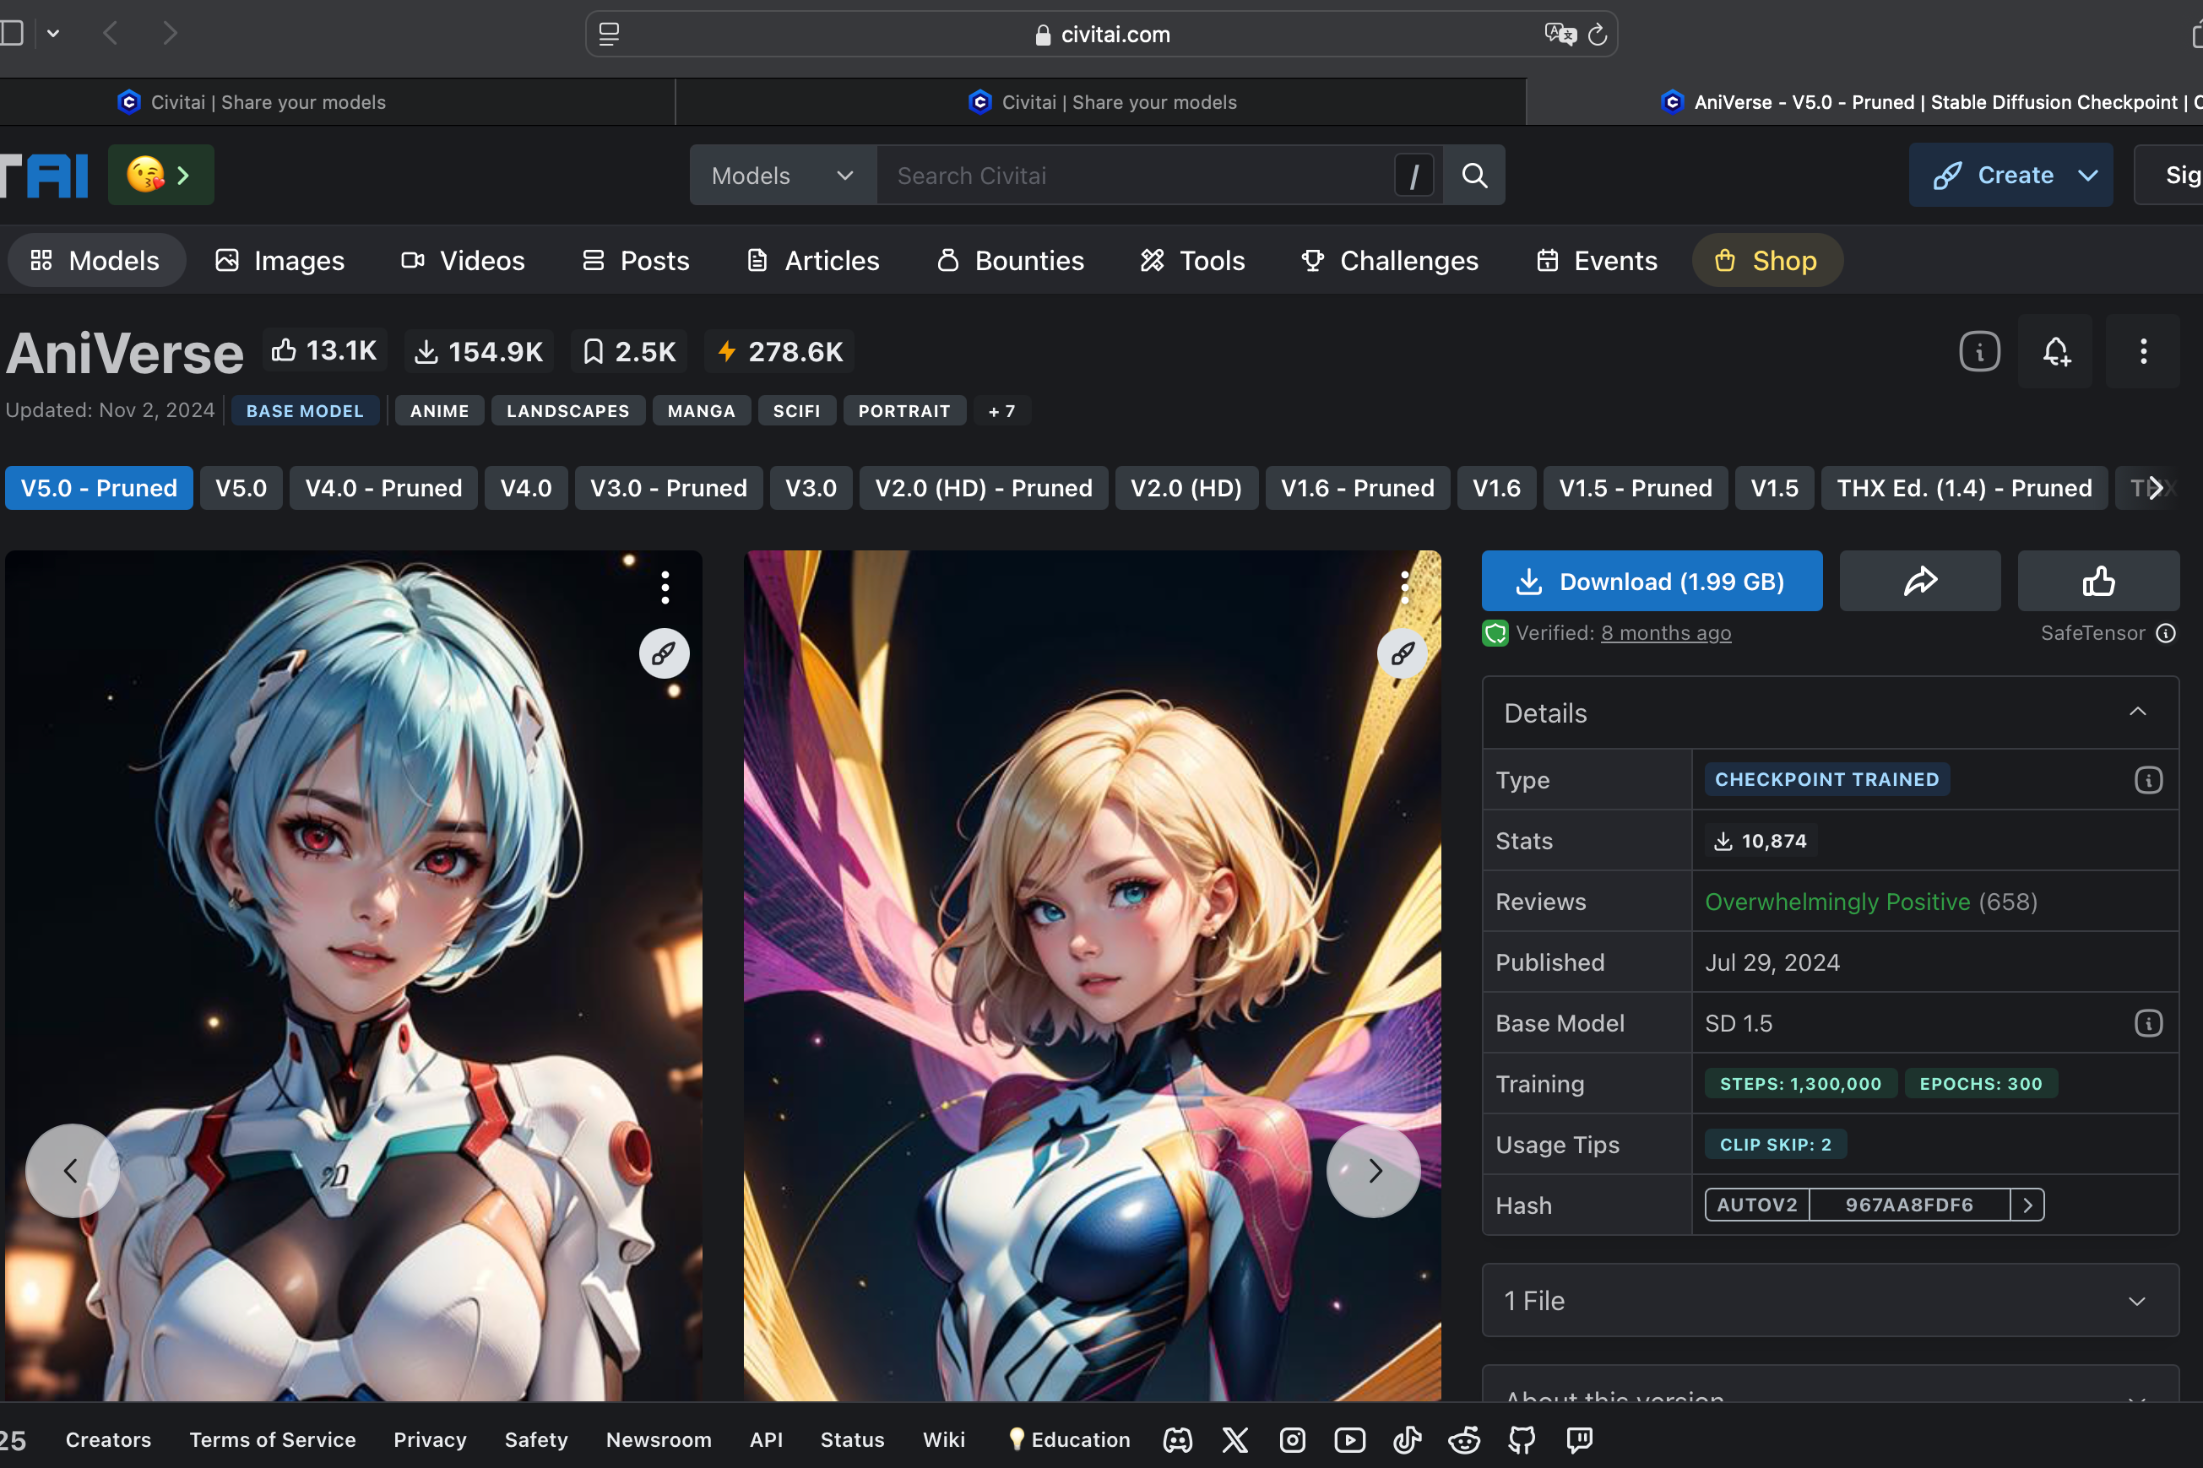Screen dimensions: 2203x1468
Task: Open the browser sidebar dropdown chevron
Action: [x=53, y=34]
